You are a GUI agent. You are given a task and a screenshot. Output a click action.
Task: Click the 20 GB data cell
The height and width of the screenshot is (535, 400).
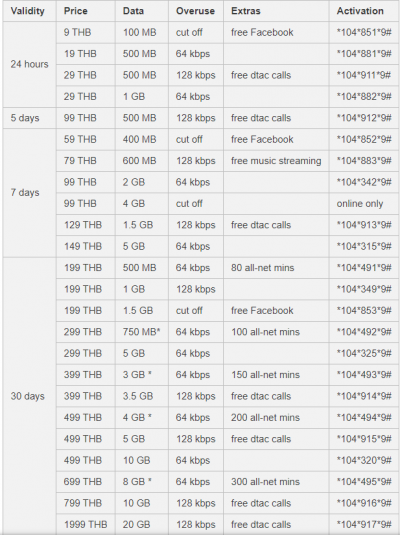pyautogui.click(x=136, y=524)
